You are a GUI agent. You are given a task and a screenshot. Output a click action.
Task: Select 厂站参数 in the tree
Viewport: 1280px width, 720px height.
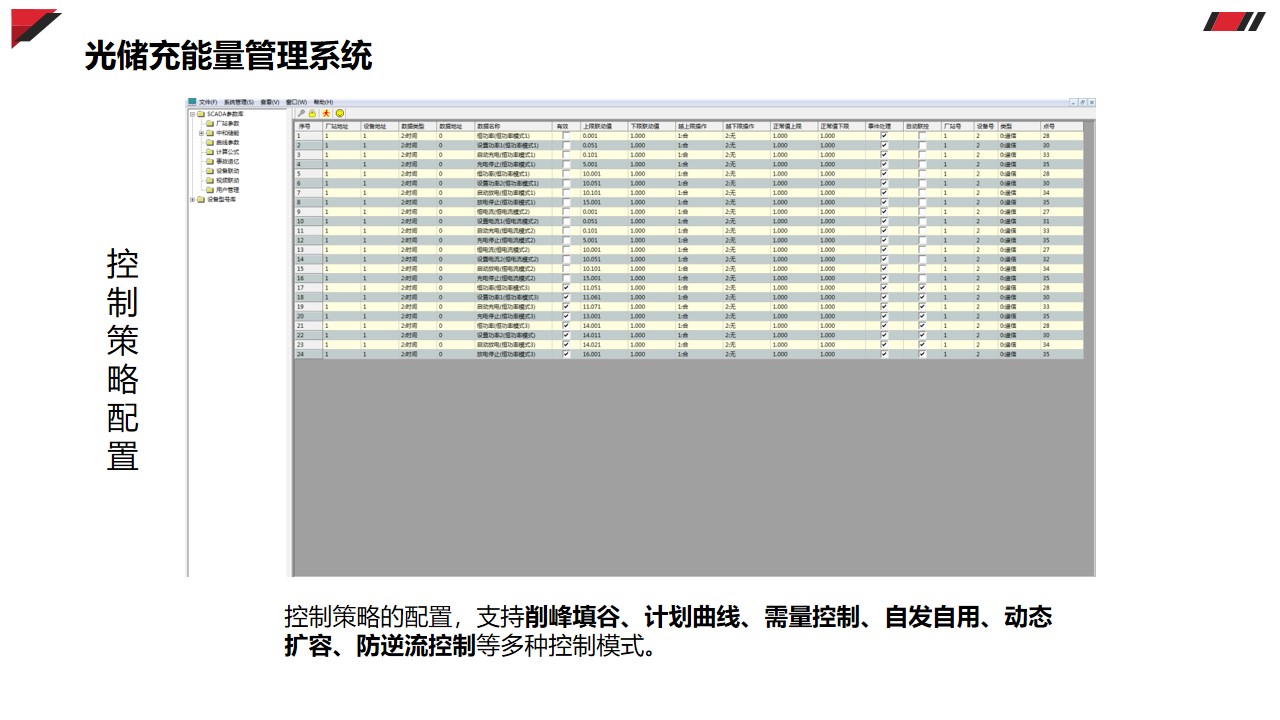228,123
